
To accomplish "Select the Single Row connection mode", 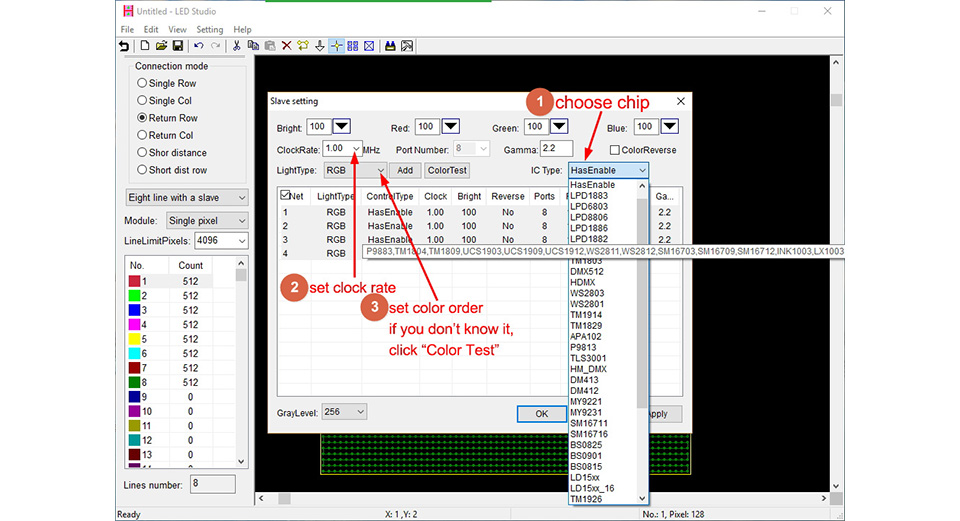I will [167, 83].
